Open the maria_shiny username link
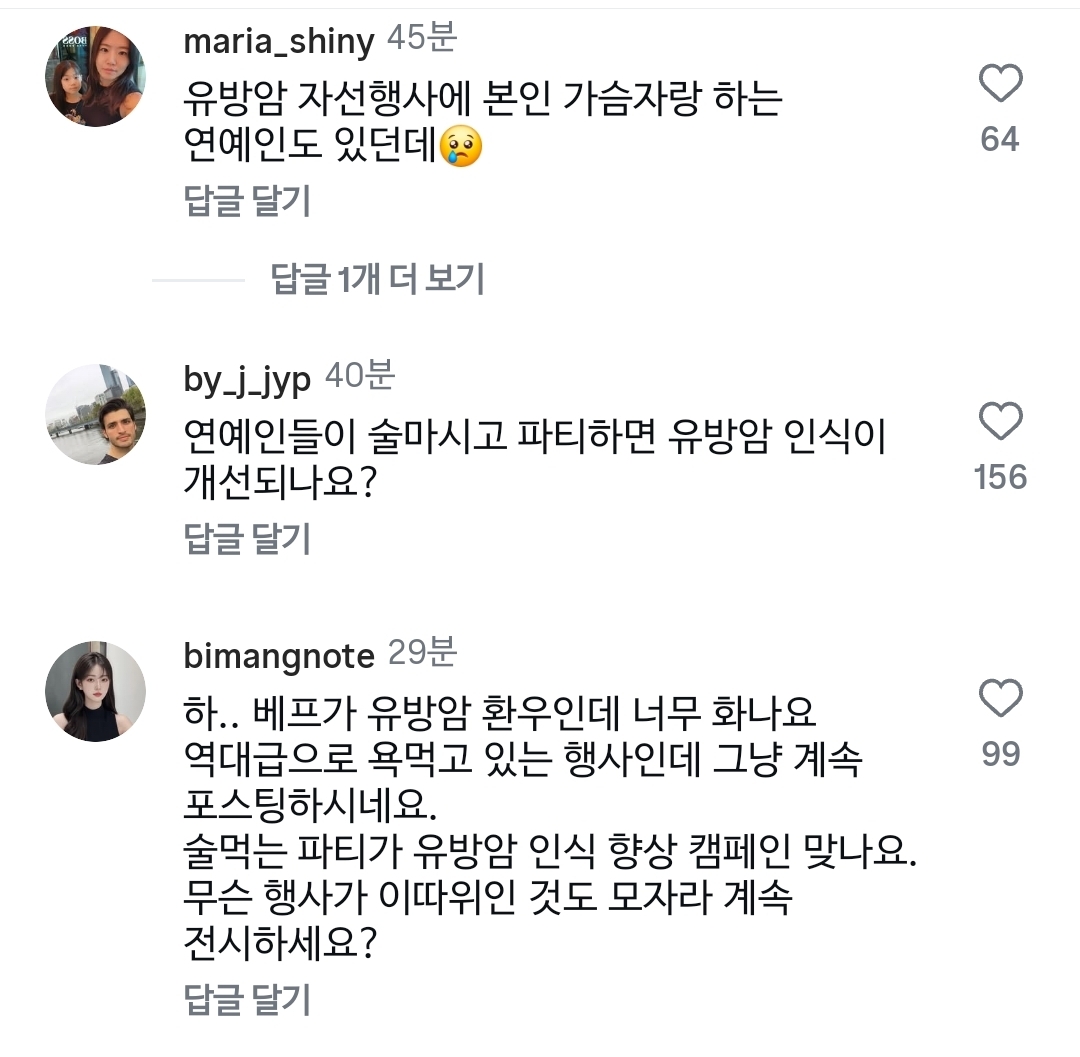 279,41
